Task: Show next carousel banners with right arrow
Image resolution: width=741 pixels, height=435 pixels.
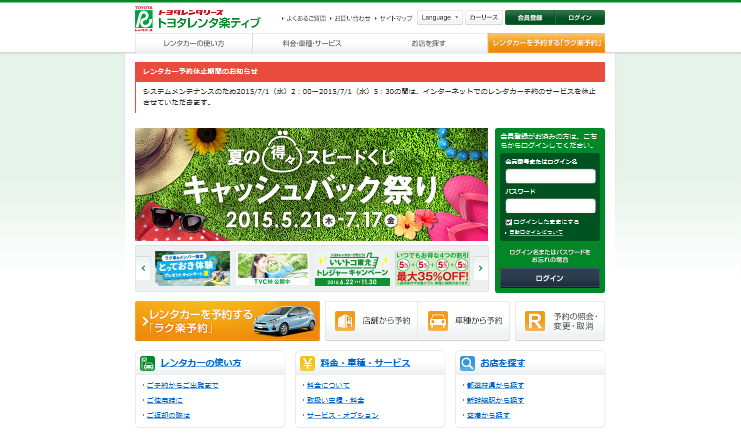Action: (481, 268)
